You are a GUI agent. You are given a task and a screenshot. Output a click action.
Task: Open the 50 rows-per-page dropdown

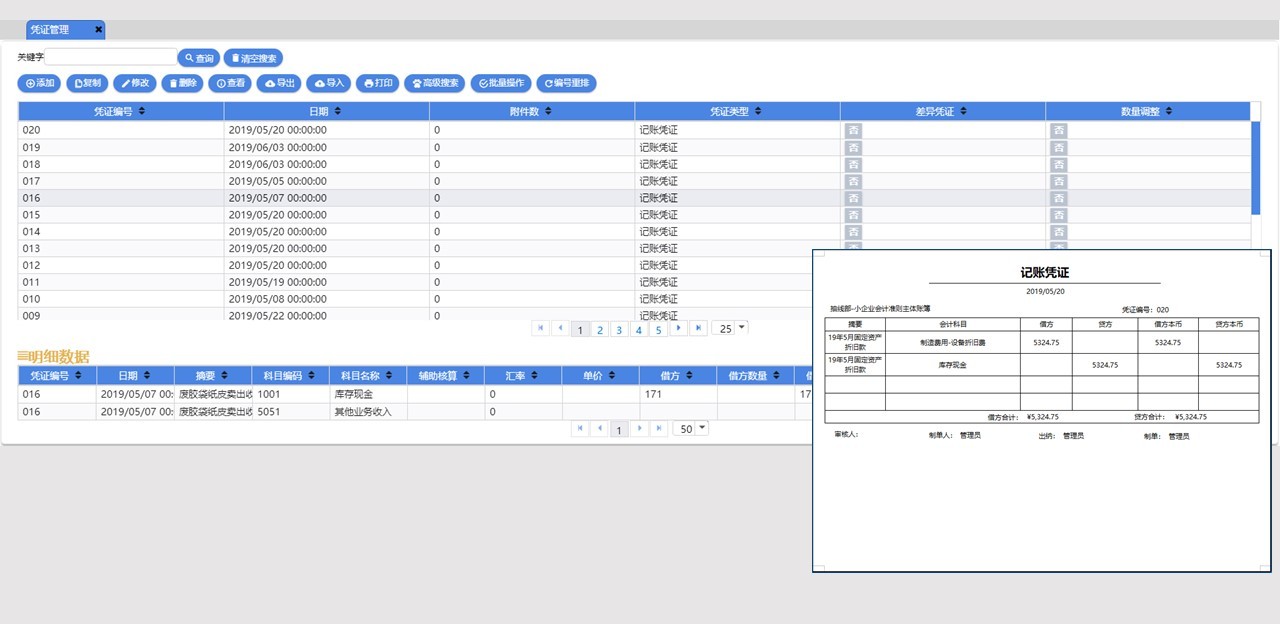(x=700, y=428)
